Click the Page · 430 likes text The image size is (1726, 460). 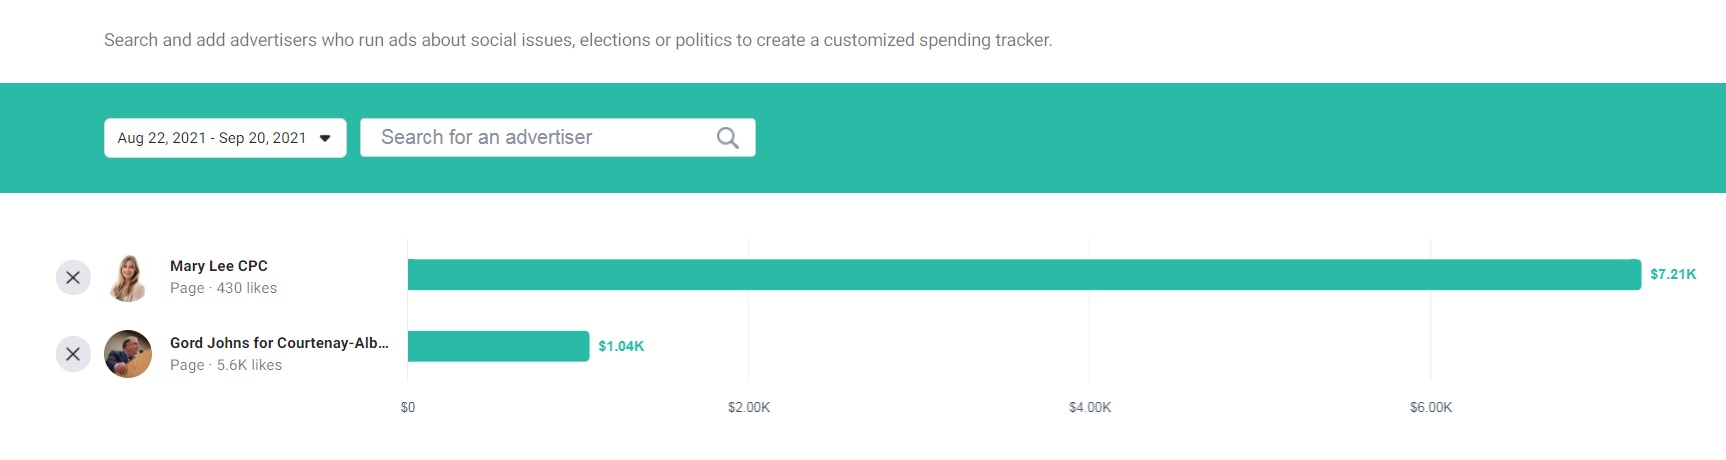pos(223,288)
